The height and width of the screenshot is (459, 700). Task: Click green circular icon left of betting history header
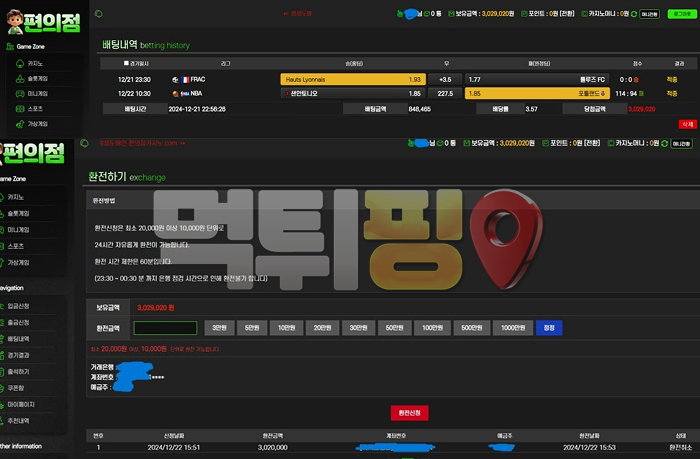pos(99,14)
